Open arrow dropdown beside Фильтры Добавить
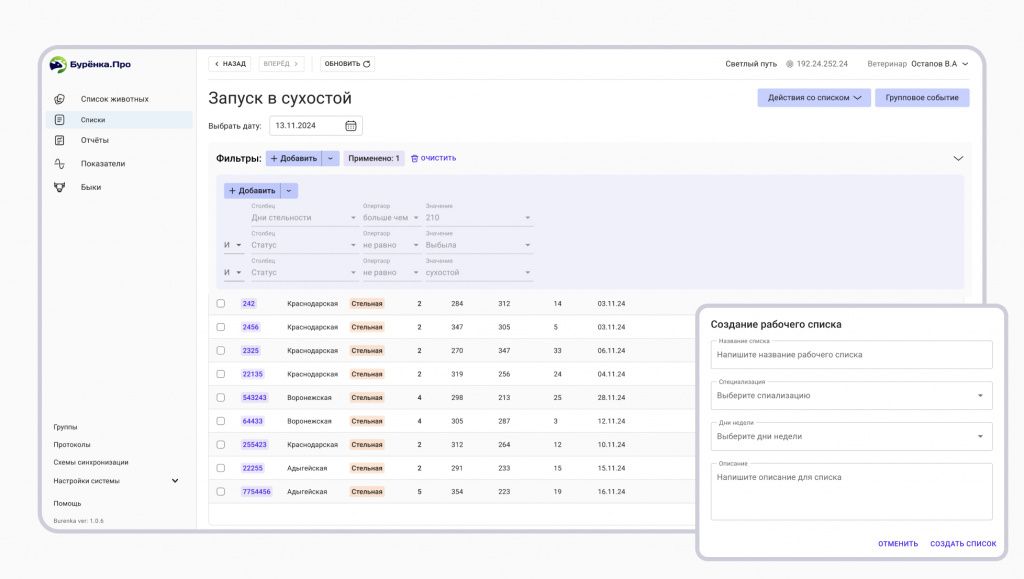 click(x=330, y=159)
